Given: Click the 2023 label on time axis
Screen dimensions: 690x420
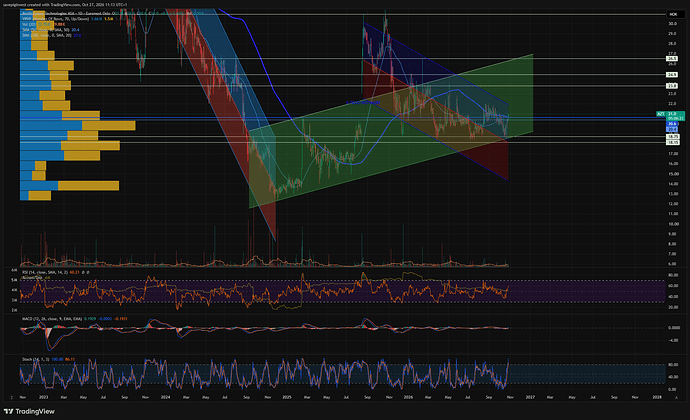Looking at the screenshot, I should coord(43,397).
